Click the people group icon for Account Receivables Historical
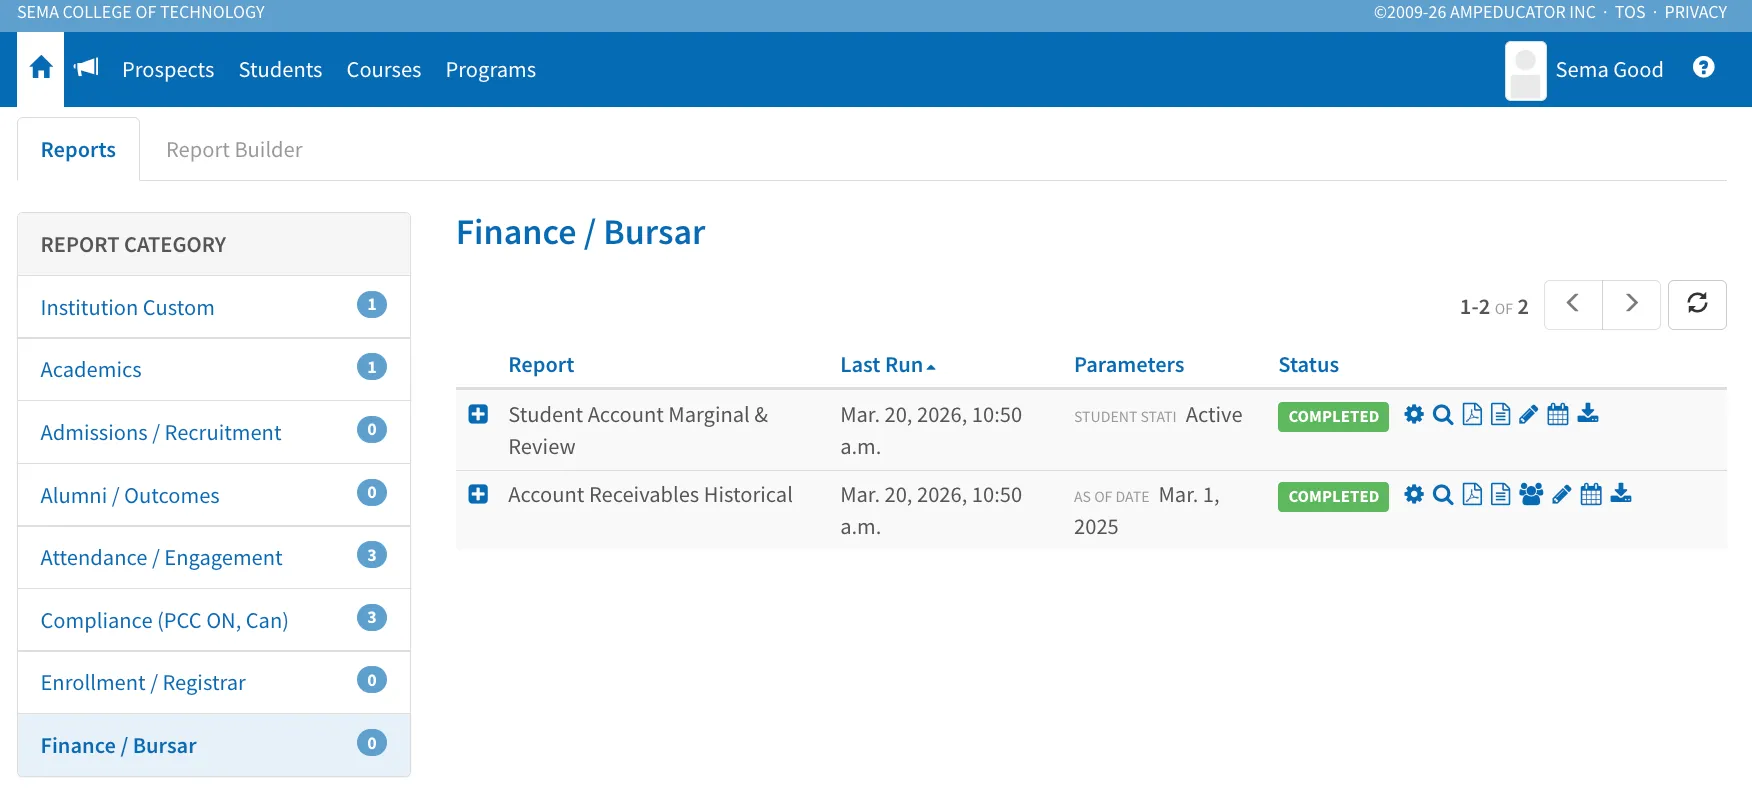The height and width of the screenshot is (790, 1752). click(x=1531, y=494)
